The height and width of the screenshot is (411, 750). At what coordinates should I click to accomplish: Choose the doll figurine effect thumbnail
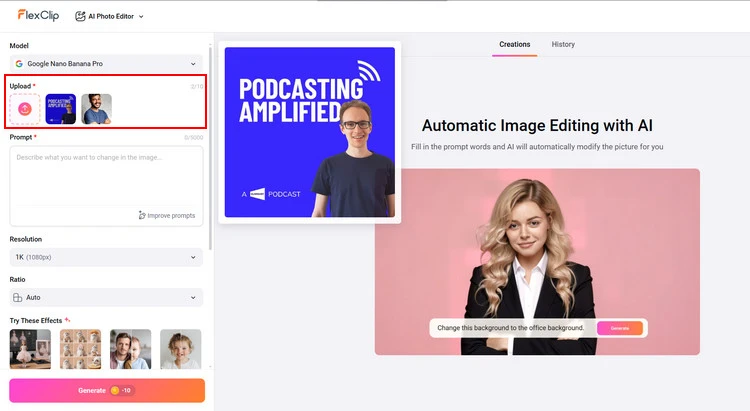[x=30, y=349]
